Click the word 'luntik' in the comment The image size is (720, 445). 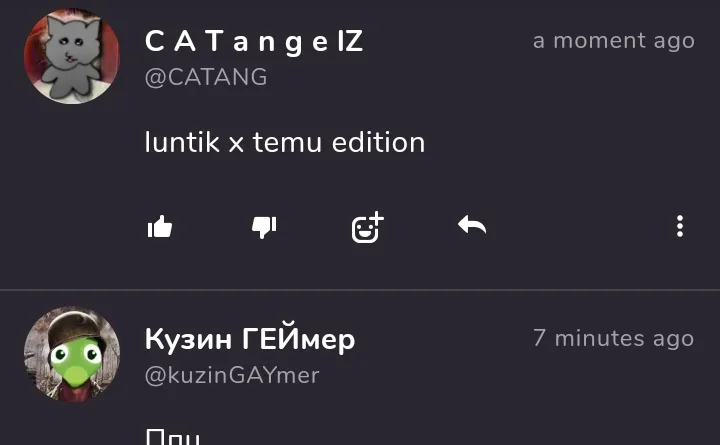pos(182,142)
